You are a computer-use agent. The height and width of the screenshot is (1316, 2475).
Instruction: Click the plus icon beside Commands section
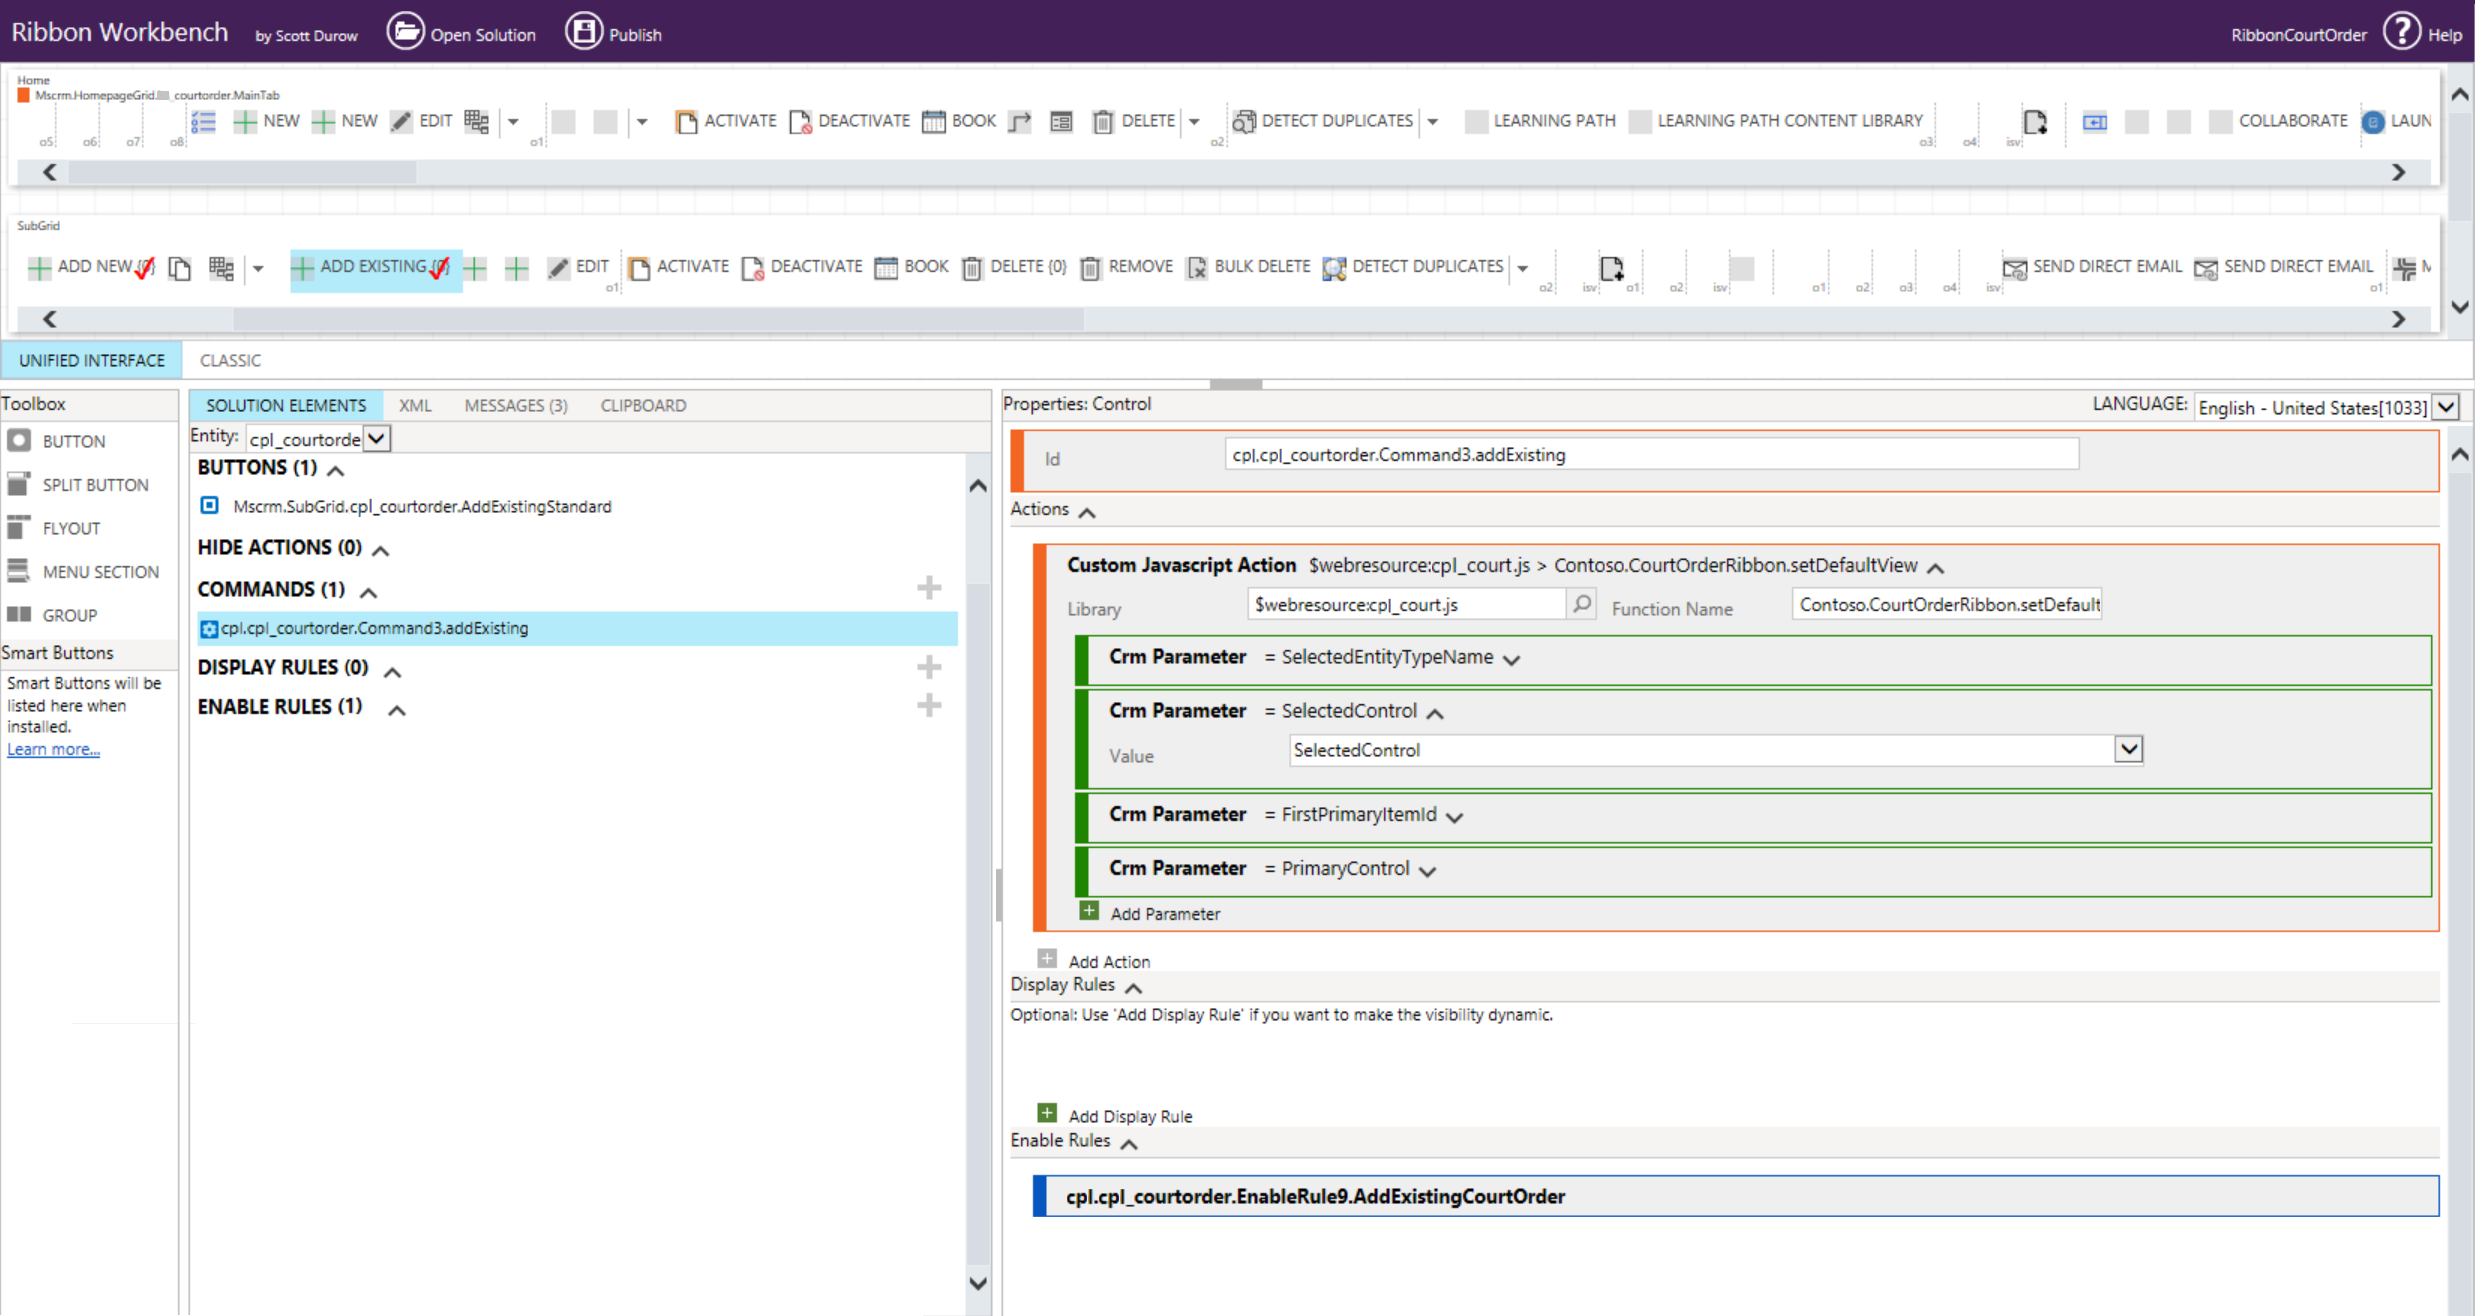(929, 588)
